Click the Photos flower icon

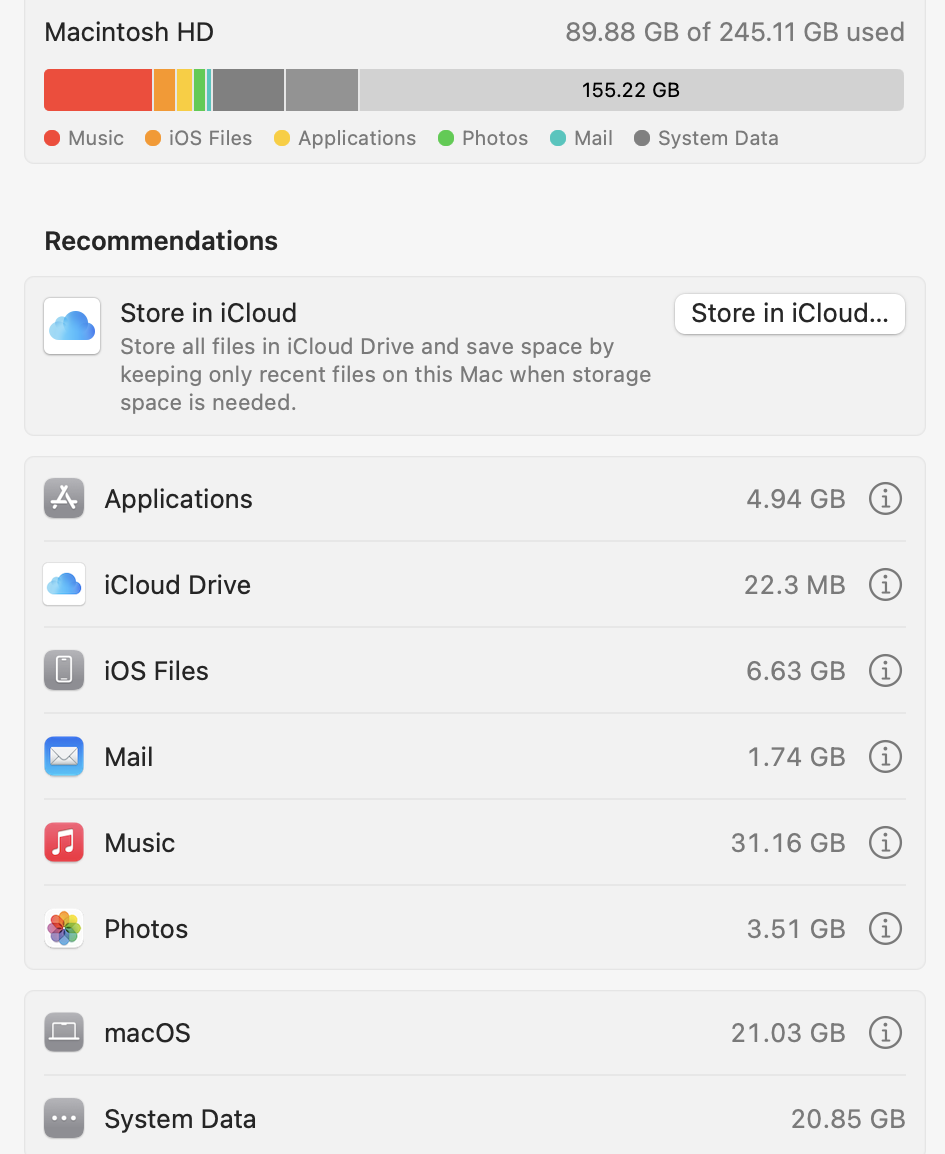coord(64,929)
